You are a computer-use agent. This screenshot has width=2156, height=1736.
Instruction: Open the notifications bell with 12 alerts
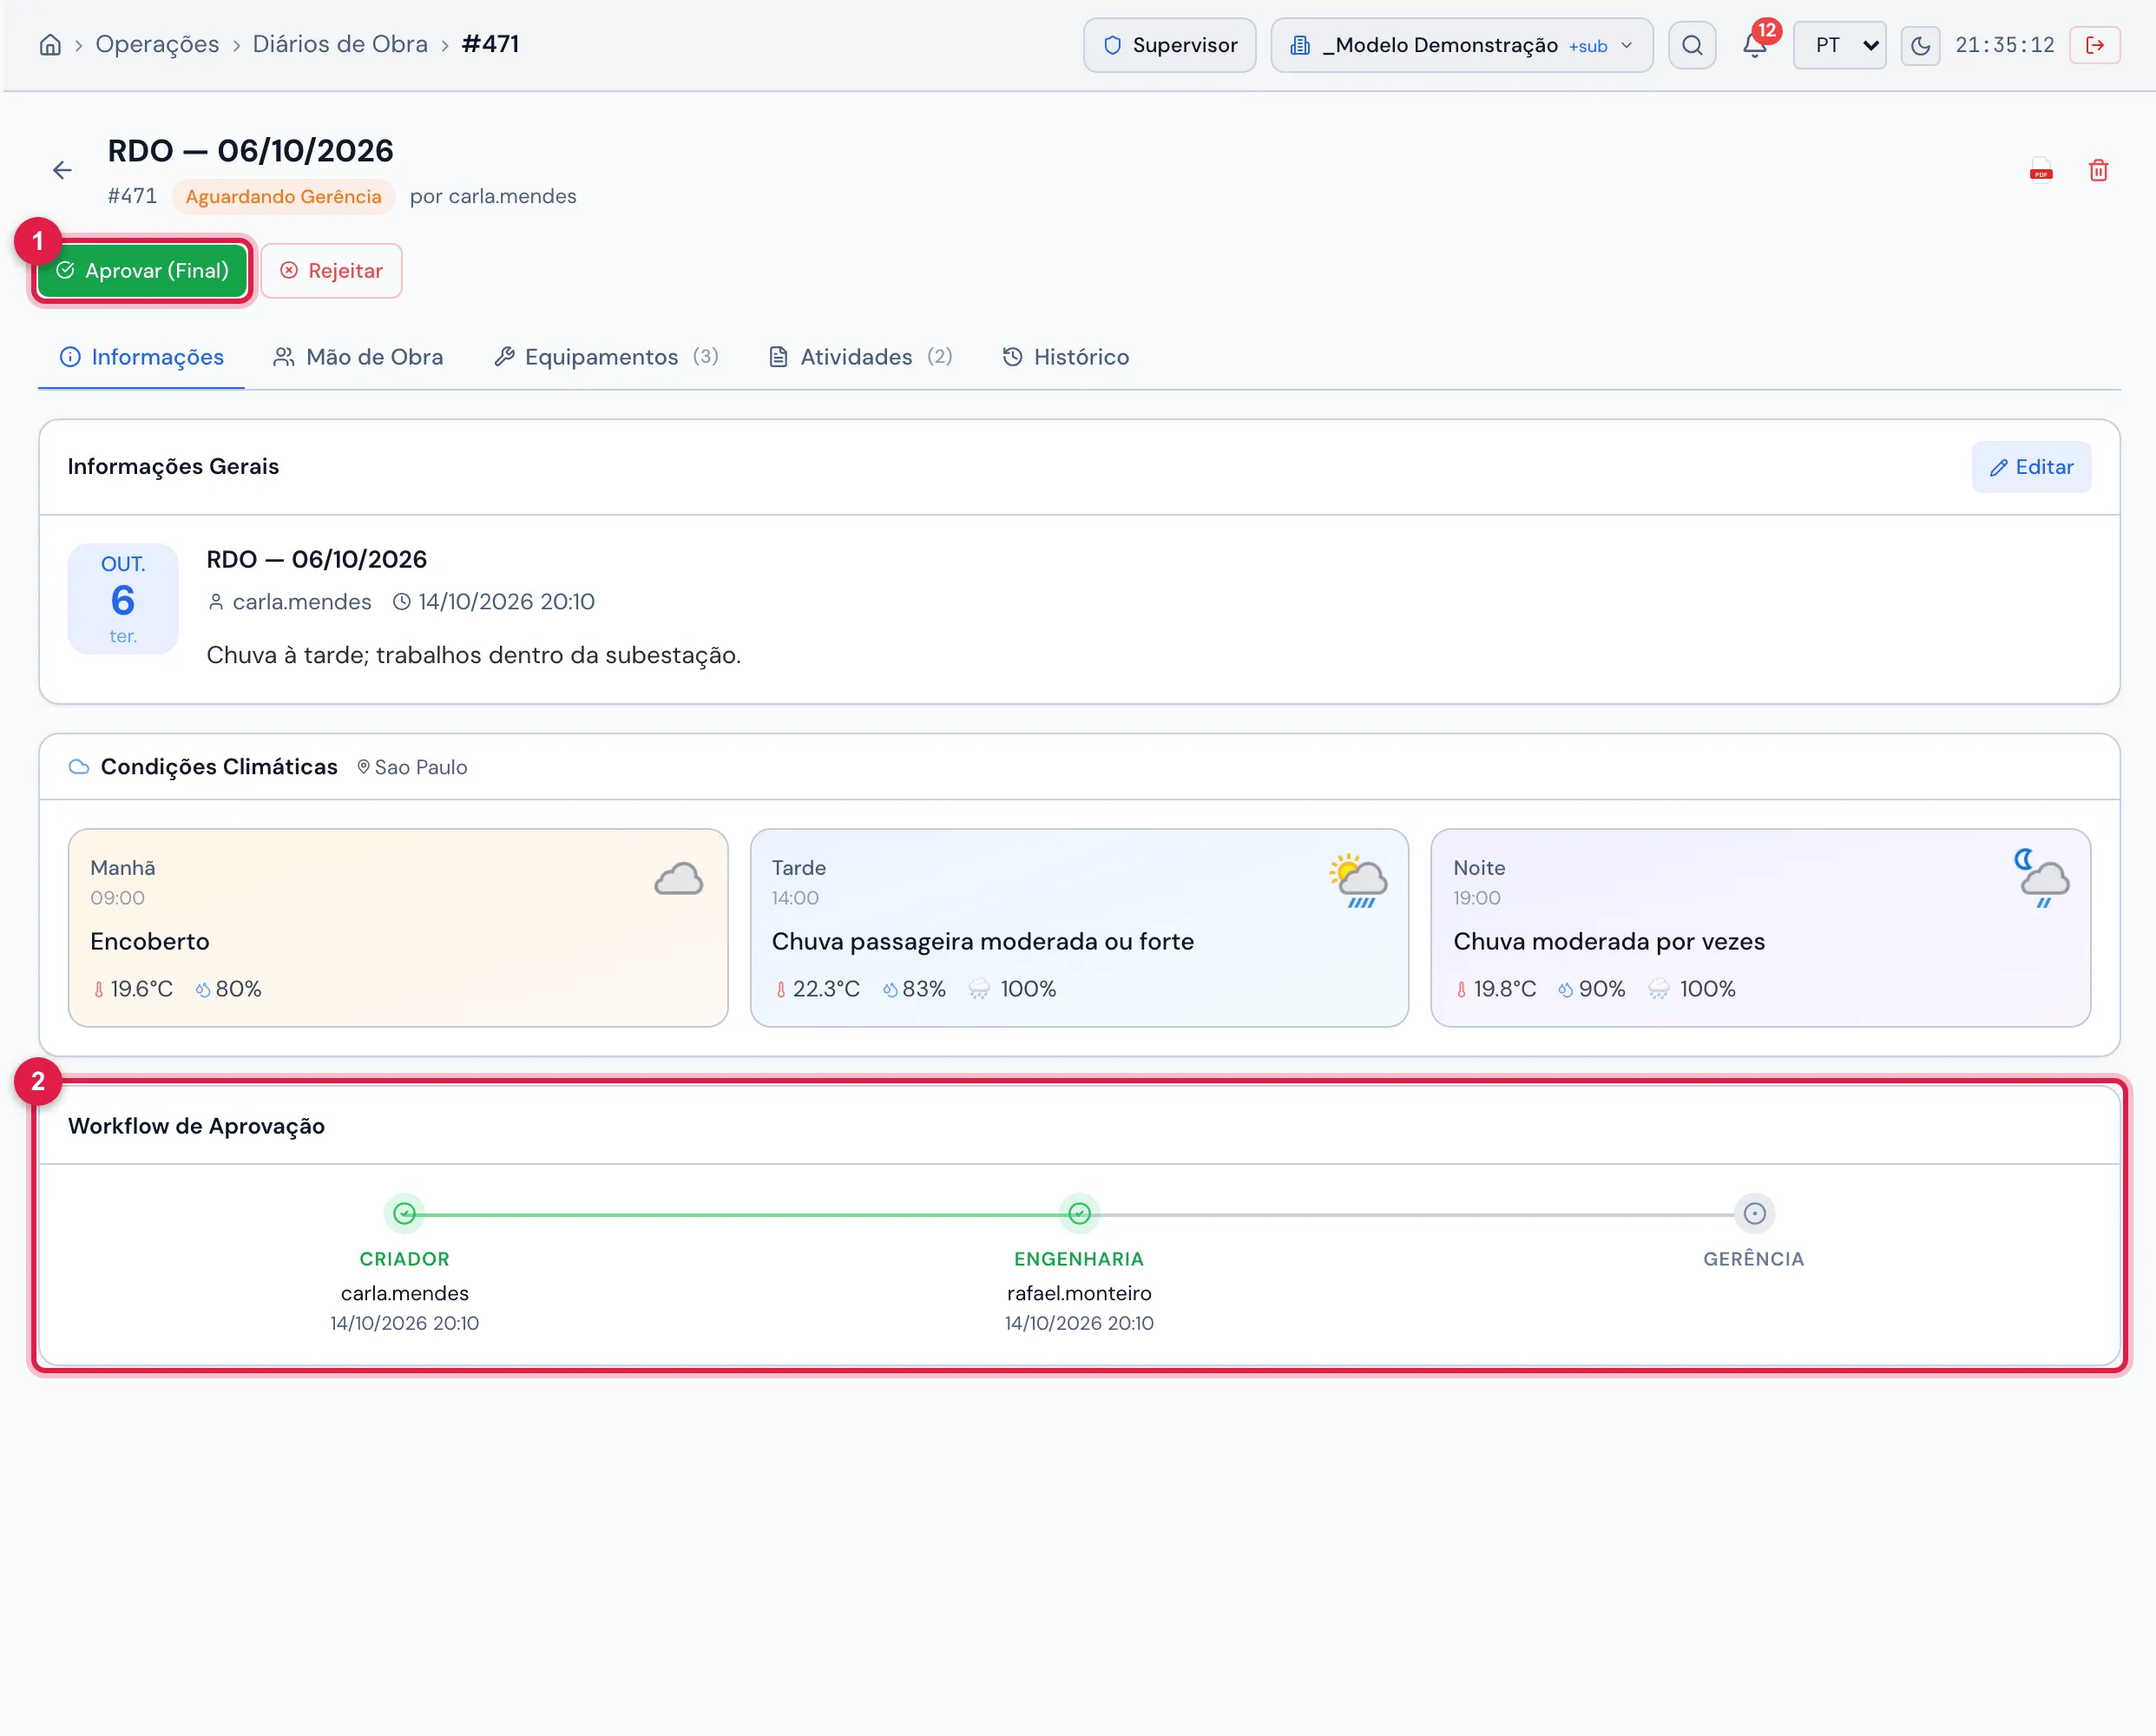pyautogui.click(x=1755, y=45)
